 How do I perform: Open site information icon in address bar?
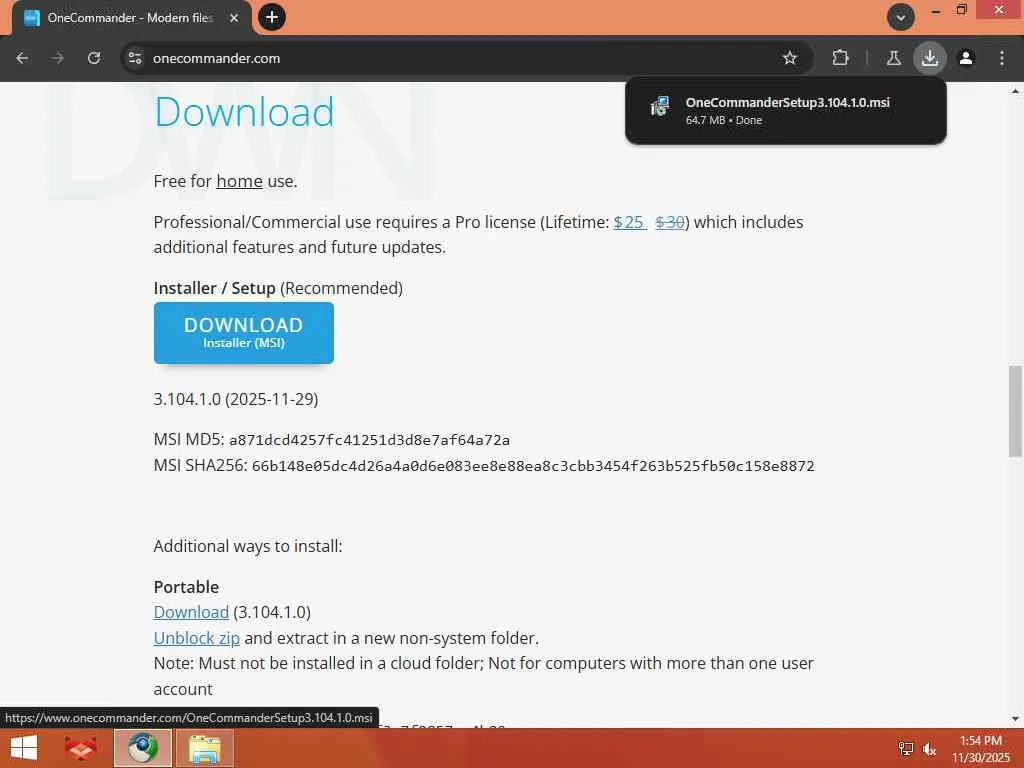coord(135,58)
